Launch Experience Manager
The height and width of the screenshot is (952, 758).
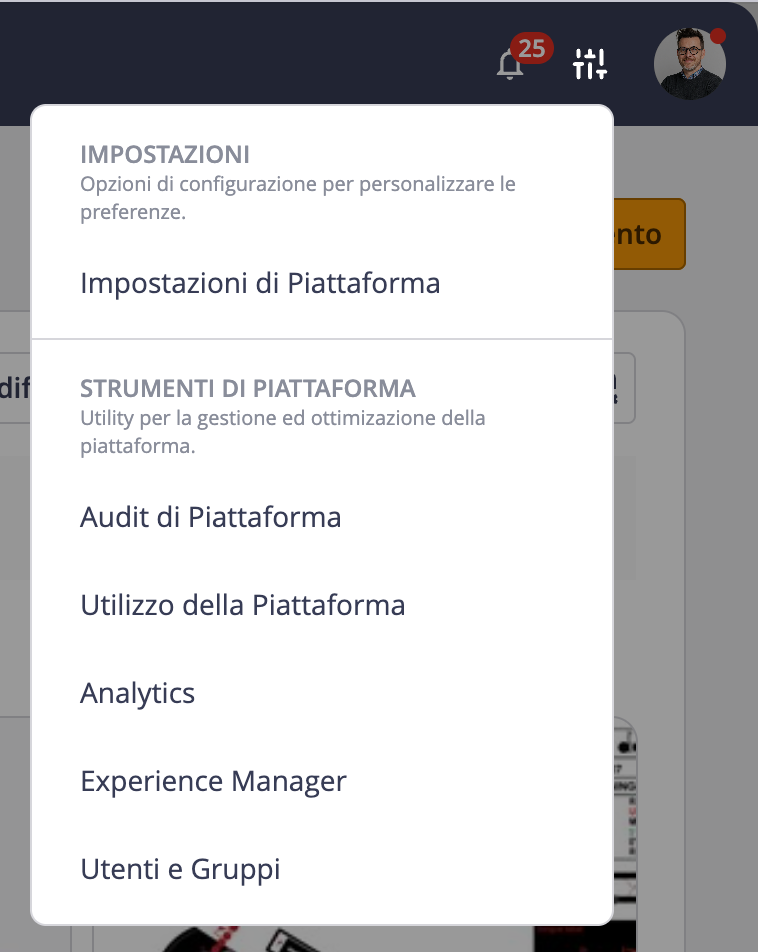(x=213, y=781)
